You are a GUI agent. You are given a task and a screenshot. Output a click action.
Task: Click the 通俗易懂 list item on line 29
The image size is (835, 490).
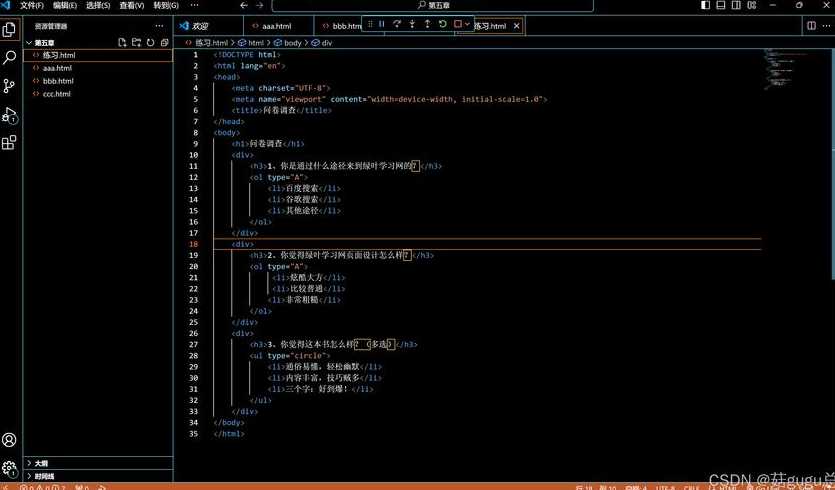point(302,367)
